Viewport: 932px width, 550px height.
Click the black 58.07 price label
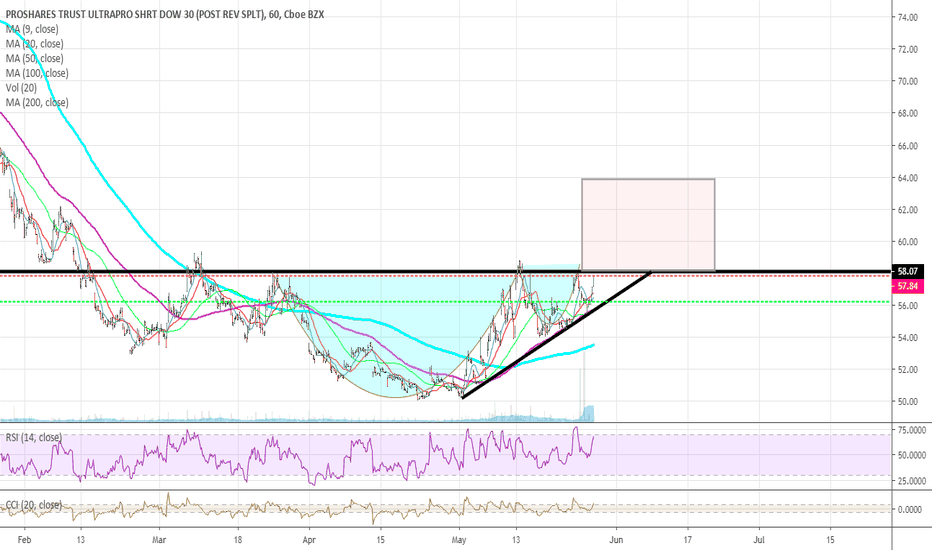[908, 272]
